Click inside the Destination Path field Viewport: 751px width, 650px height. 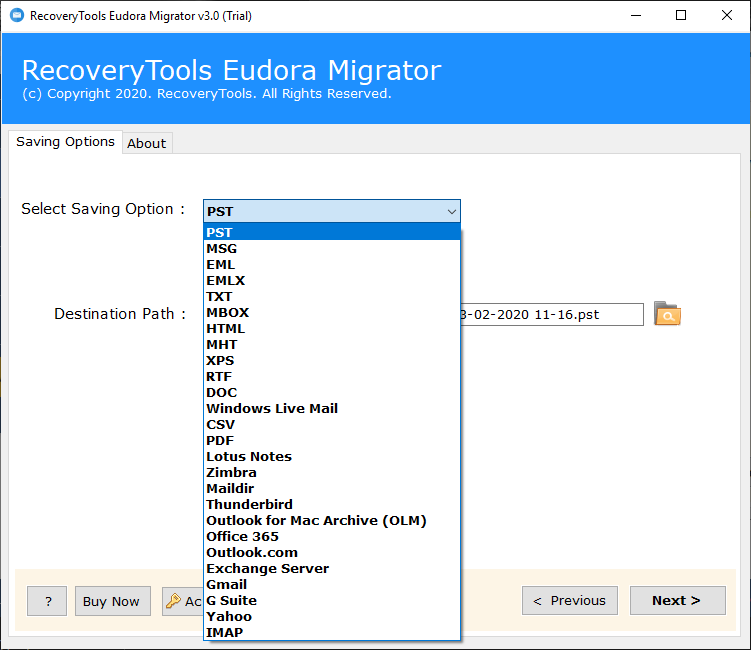(x=552, y=314)
